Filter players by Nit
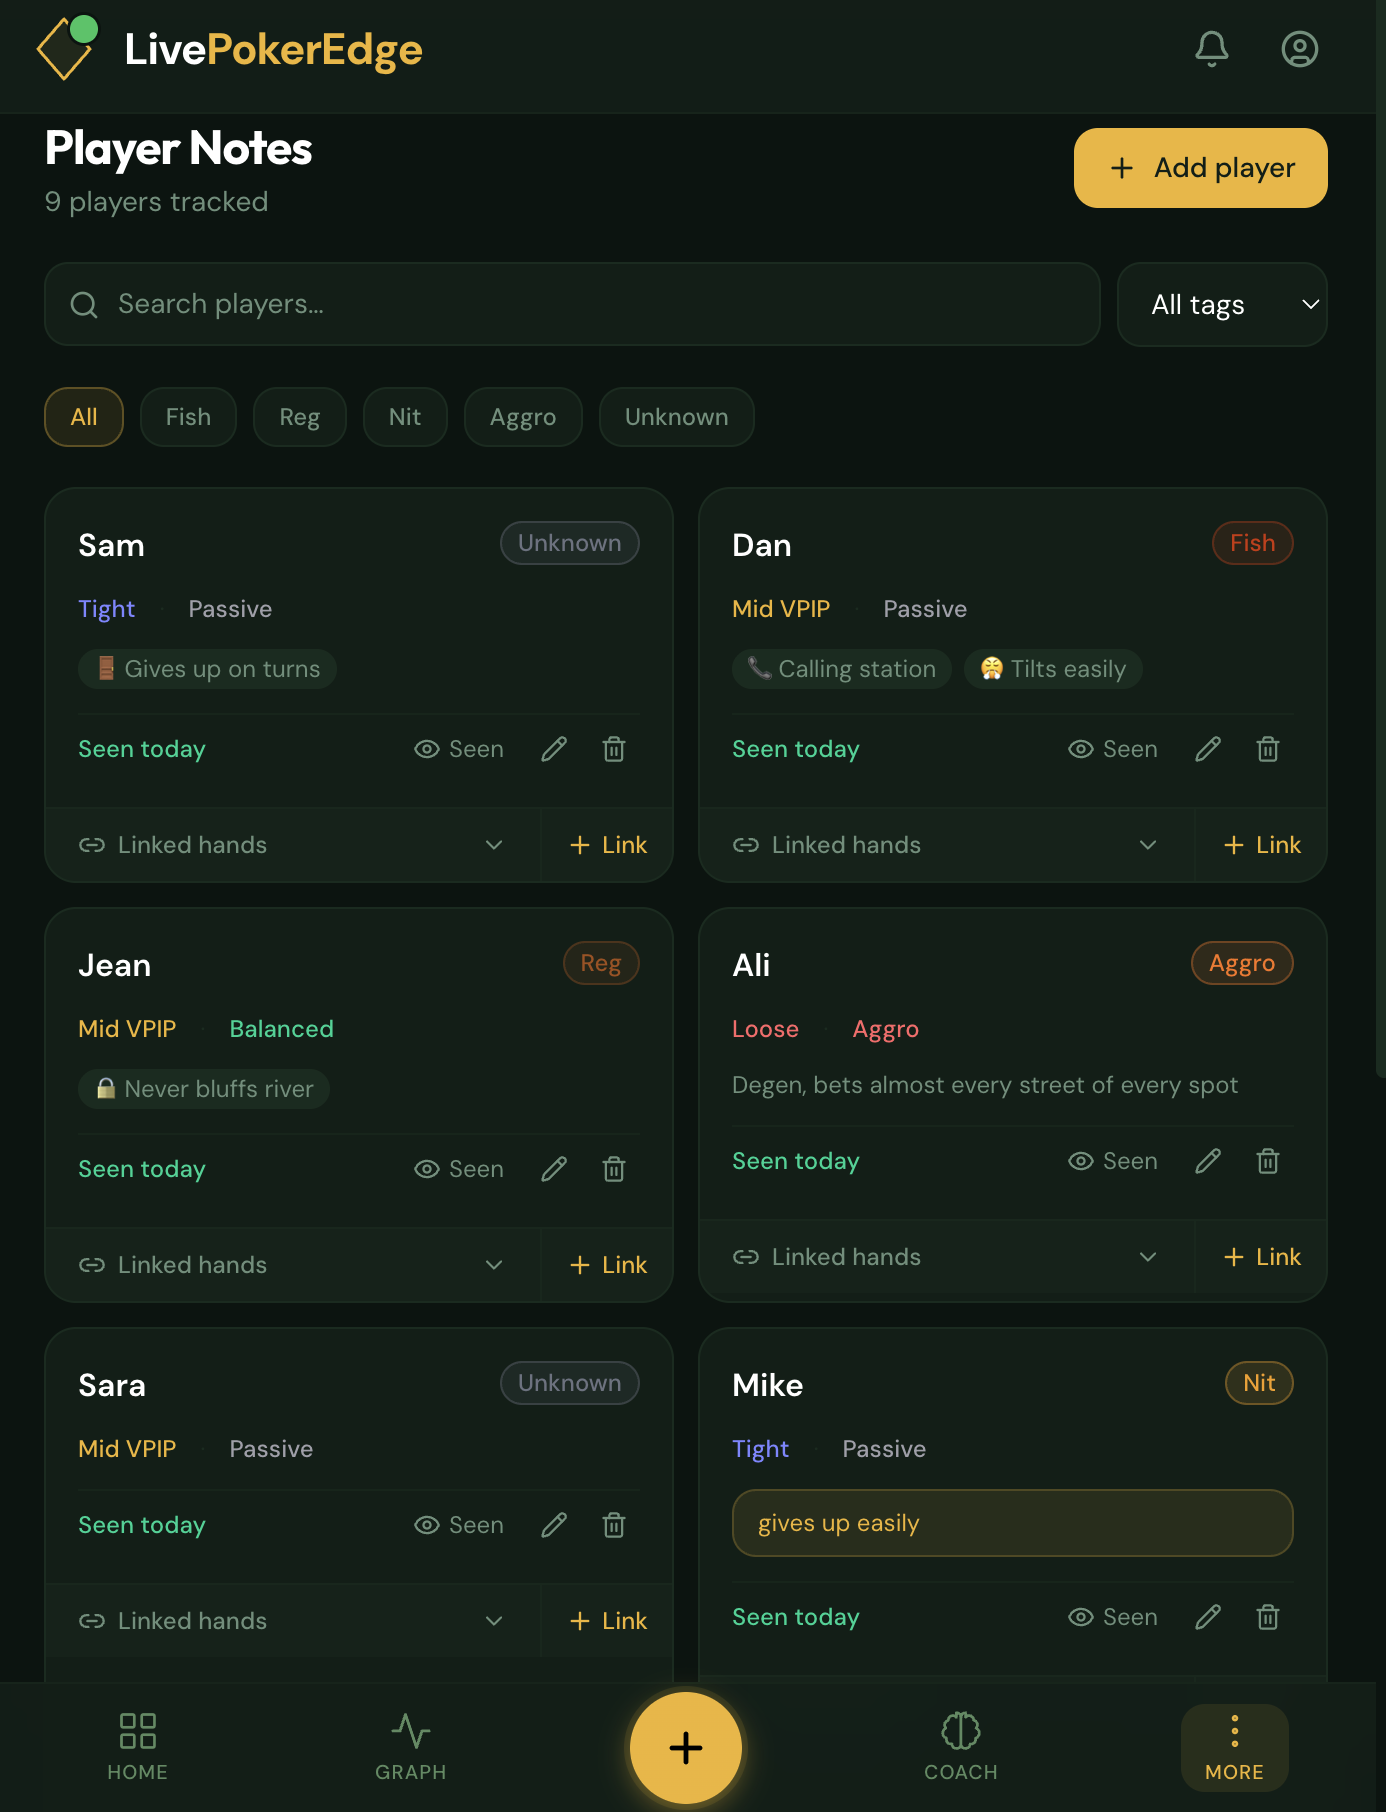The image size is (1386, 1818). (x=405, y=417)
